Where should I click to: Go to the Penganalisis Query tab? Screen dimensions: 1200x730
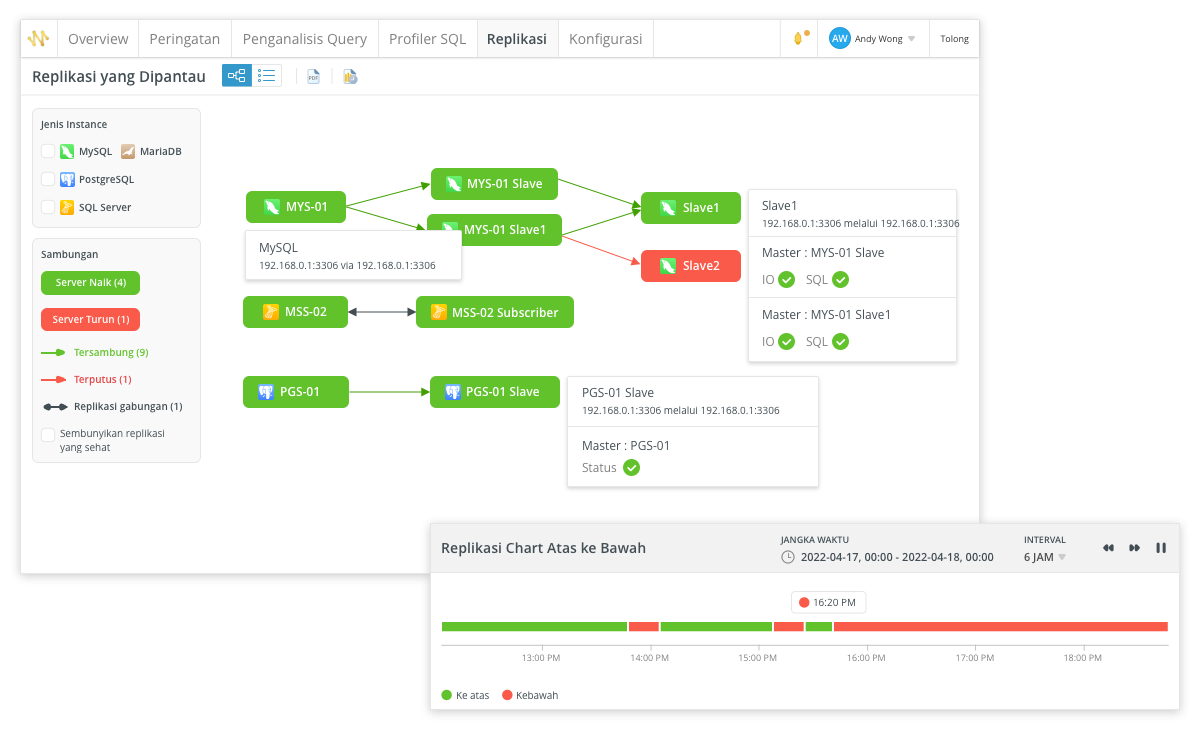click(x=304, y=39)
